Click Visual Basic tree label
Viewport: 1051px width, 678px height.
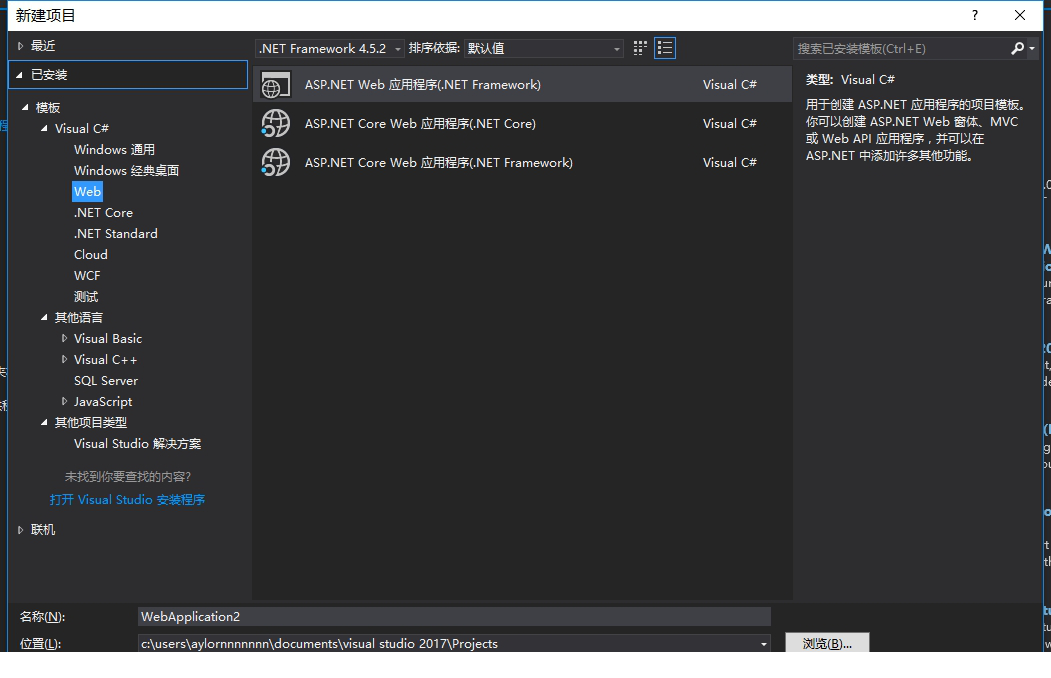[108, 338]
